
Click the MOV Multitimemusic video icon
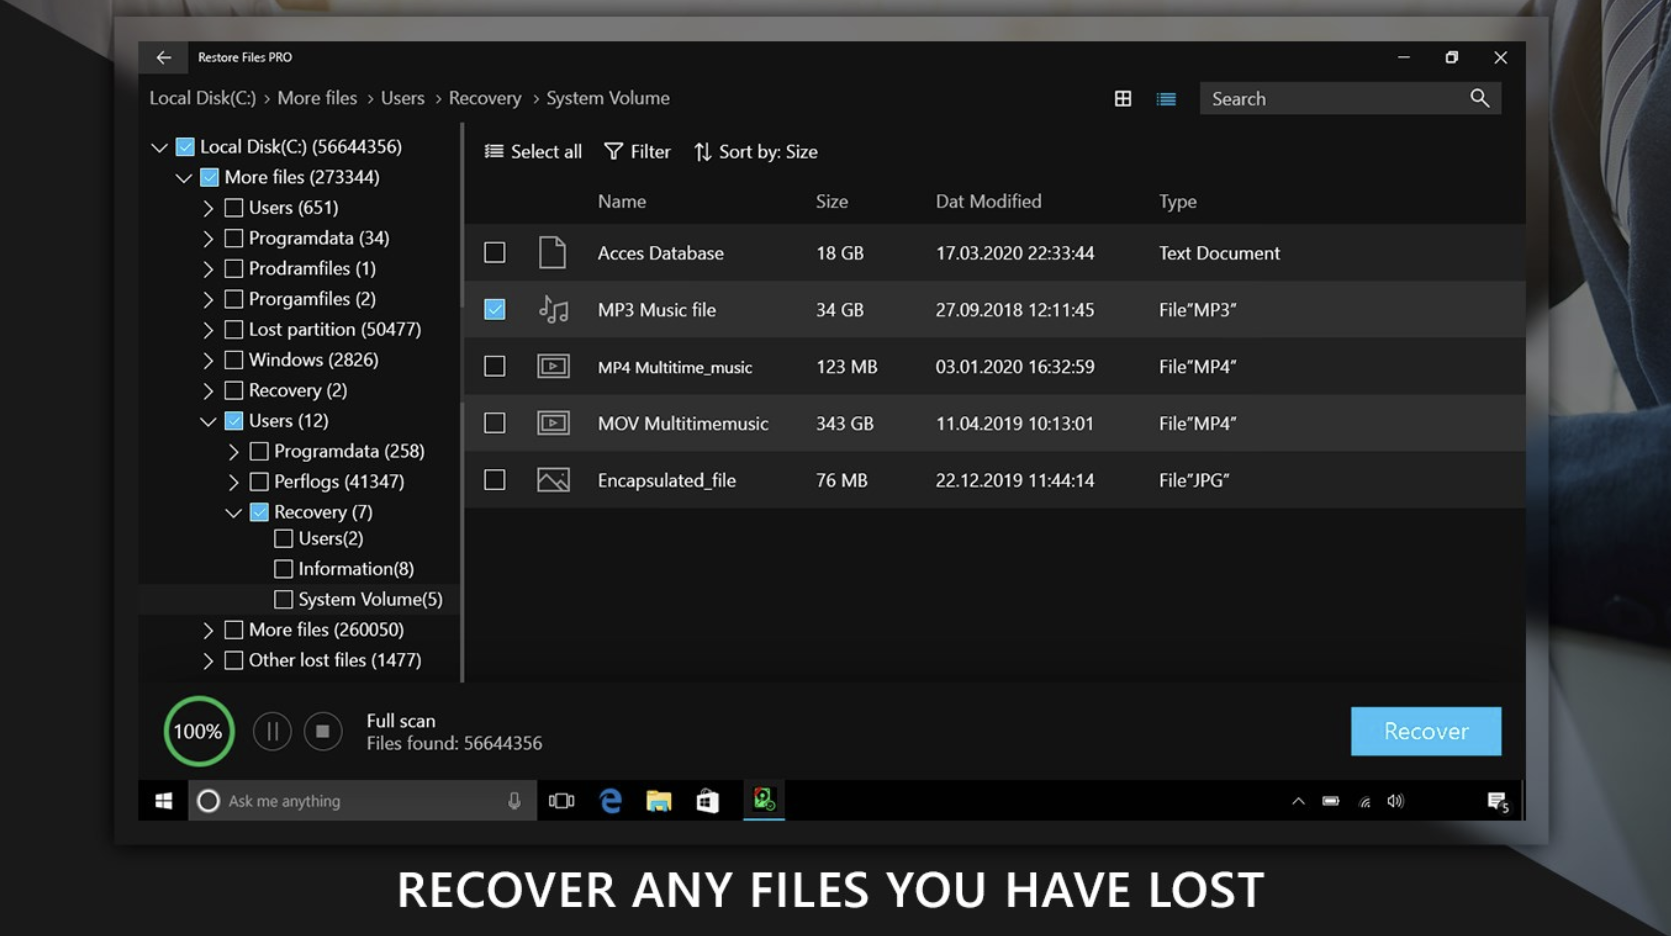[x=553, y=424]
